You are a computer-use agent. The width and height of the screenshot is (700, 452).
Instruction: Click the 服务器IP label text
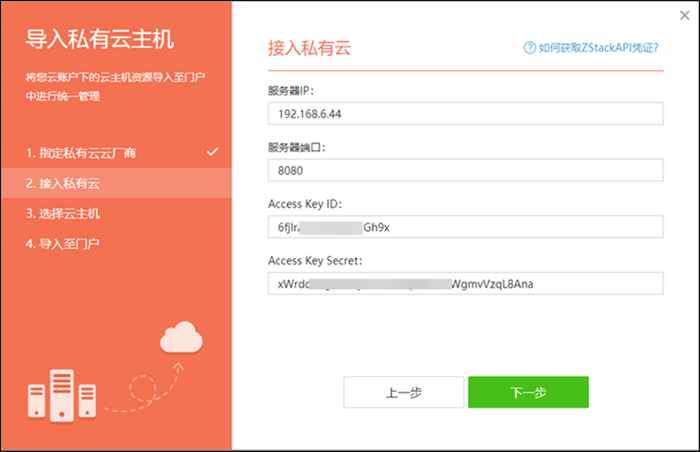tap(292, 90)
